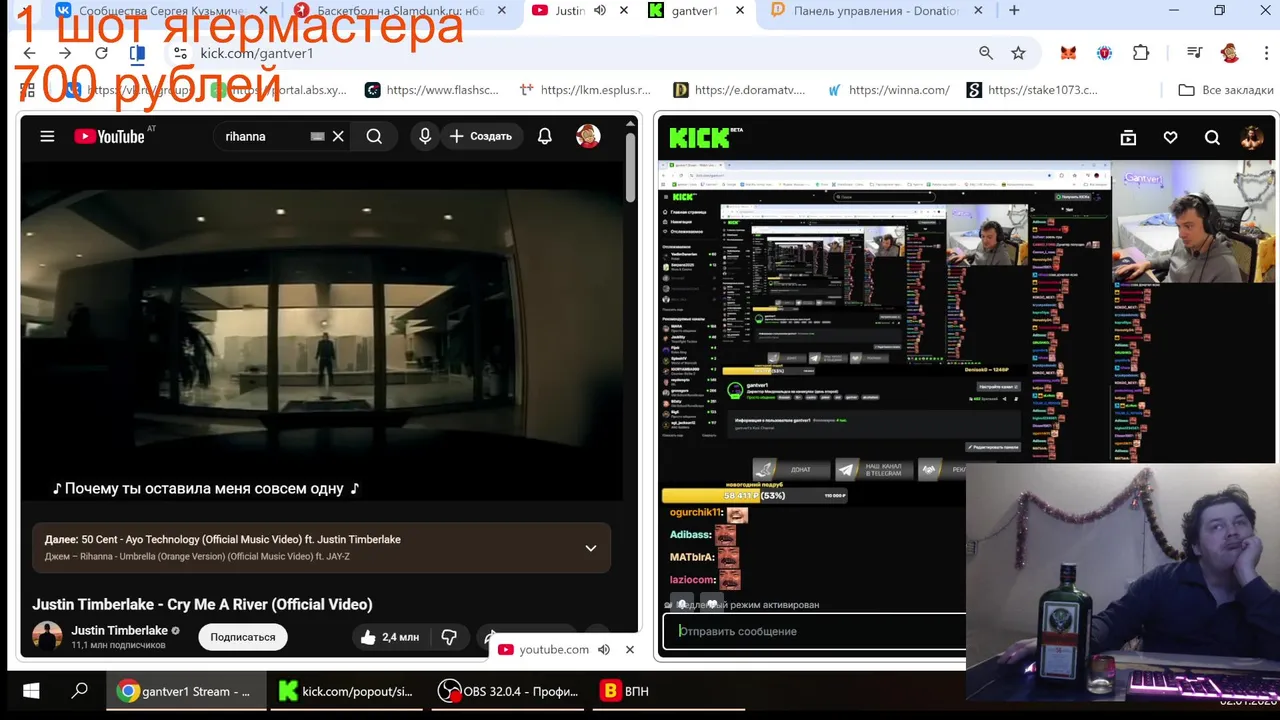
Task: Open Justin Timberlake channel avatar
Action: [x=47, y=636]
